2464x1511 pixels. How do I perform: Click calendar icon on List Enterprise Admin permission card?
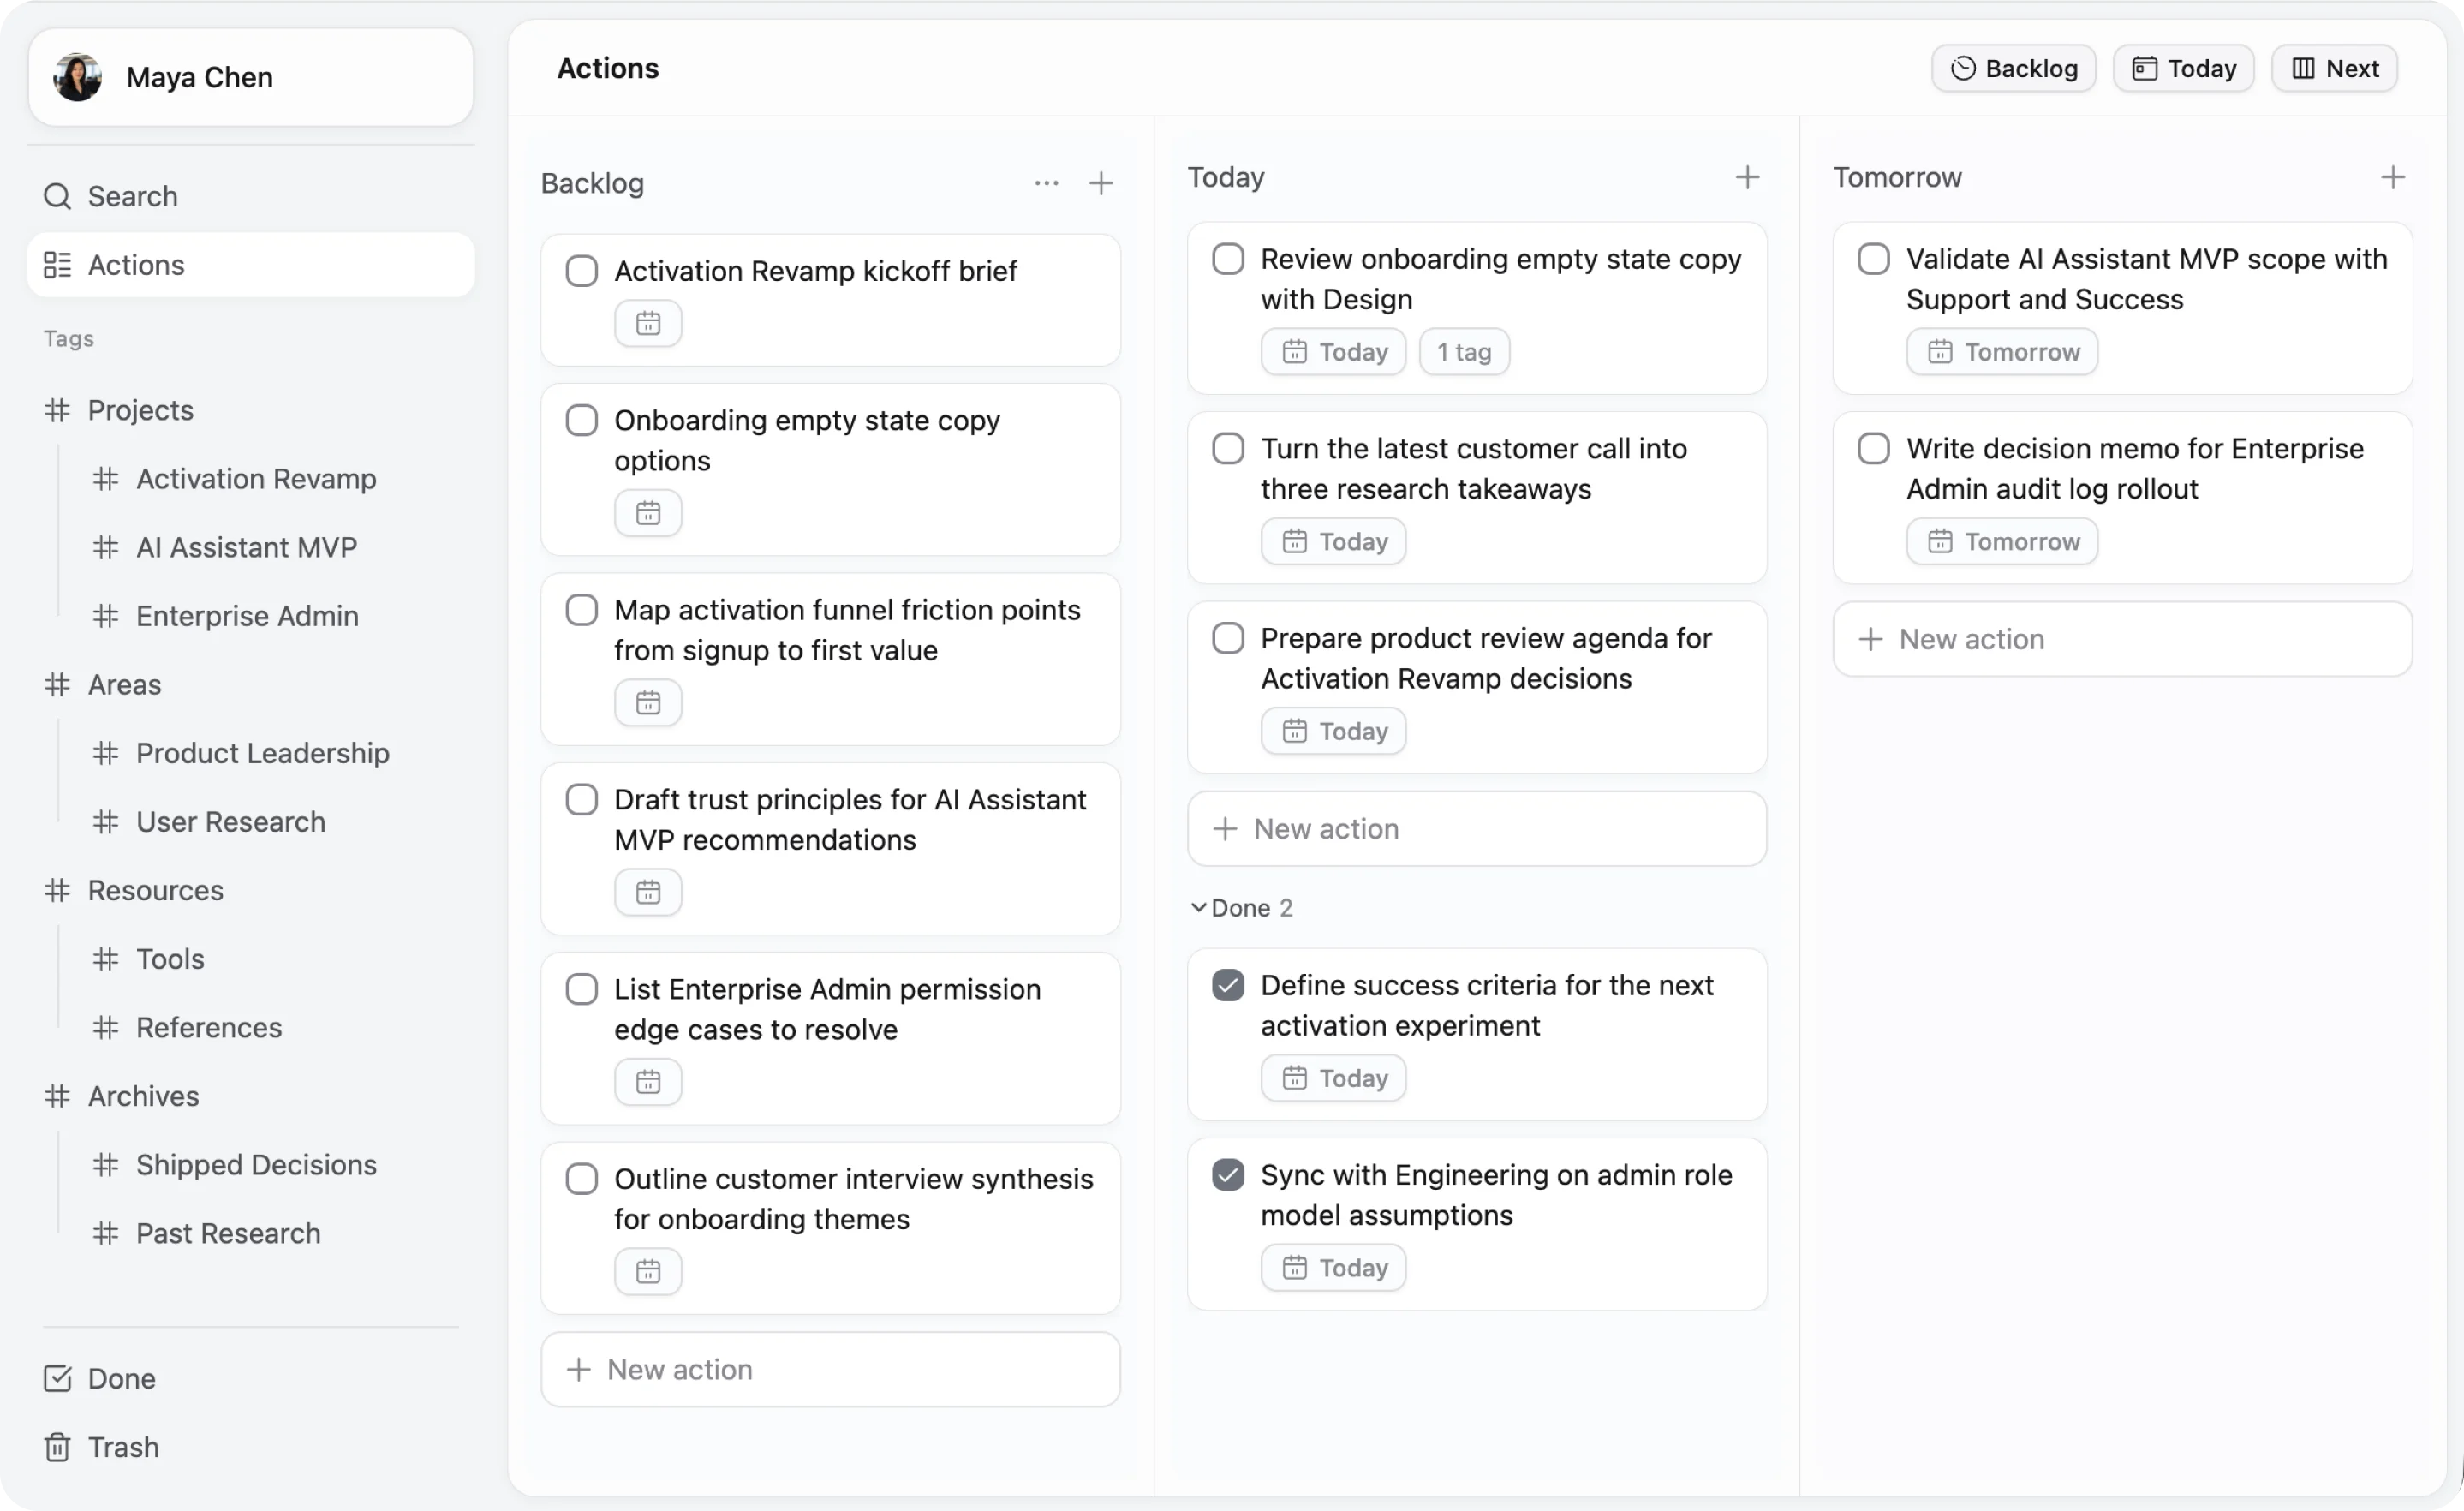(x=648, y=1082)
